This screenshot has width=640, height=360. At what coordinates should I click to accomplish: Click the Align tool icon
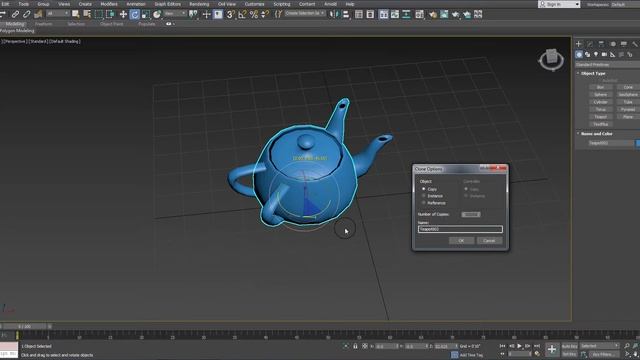point(346,14)
